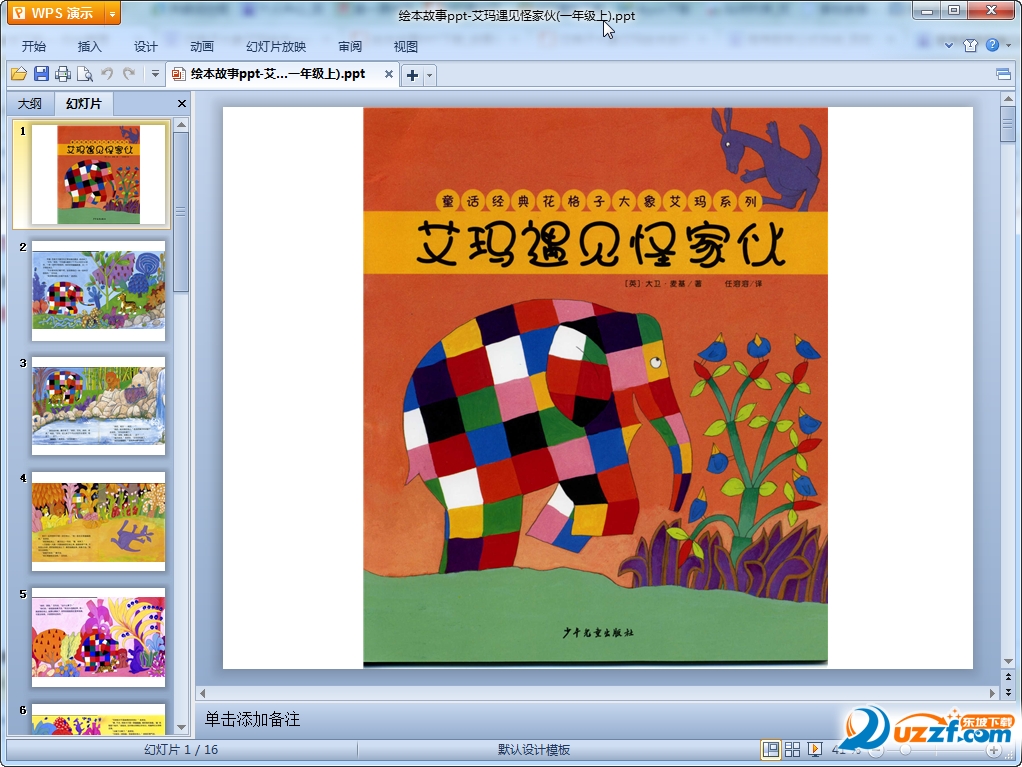Click the cascade windows icon at toolbar right
Viewport: 1022px width, 767px height.
[x=1004, y=74]
